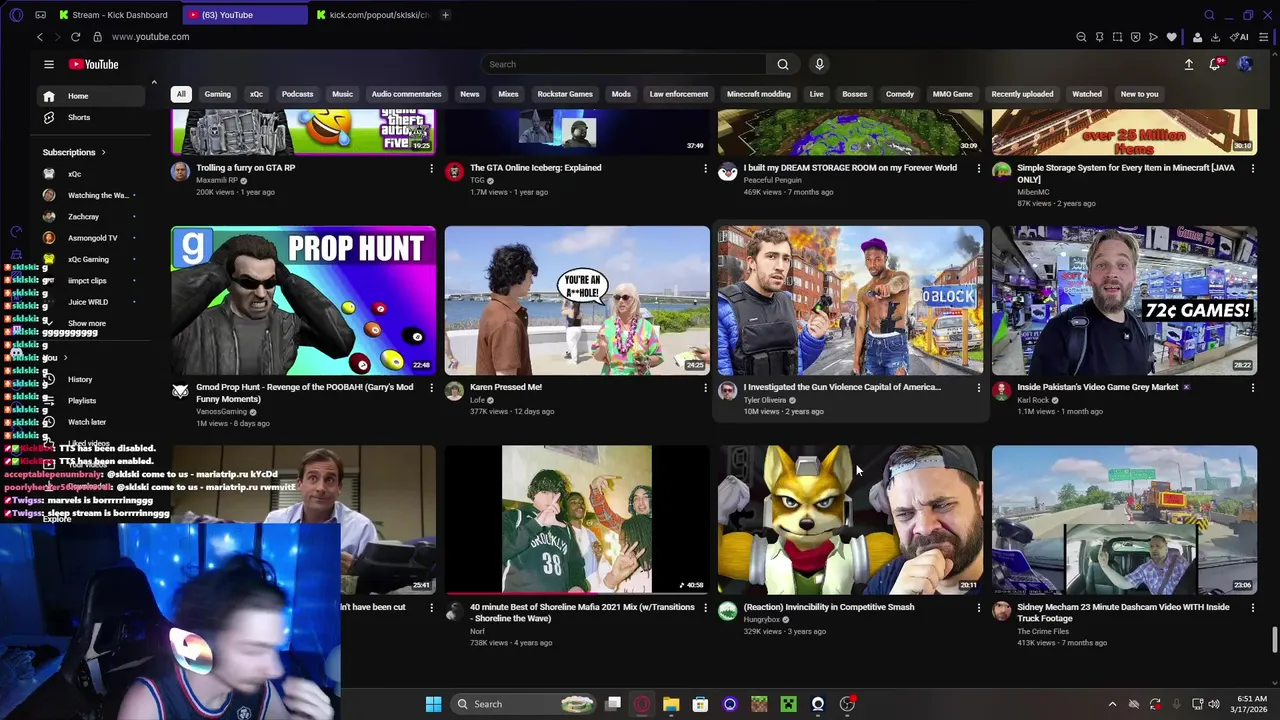Play the 72¢ Games Pakistan thumbnail
This screenshot has height=720, width=1280.
coord(1124,300)
